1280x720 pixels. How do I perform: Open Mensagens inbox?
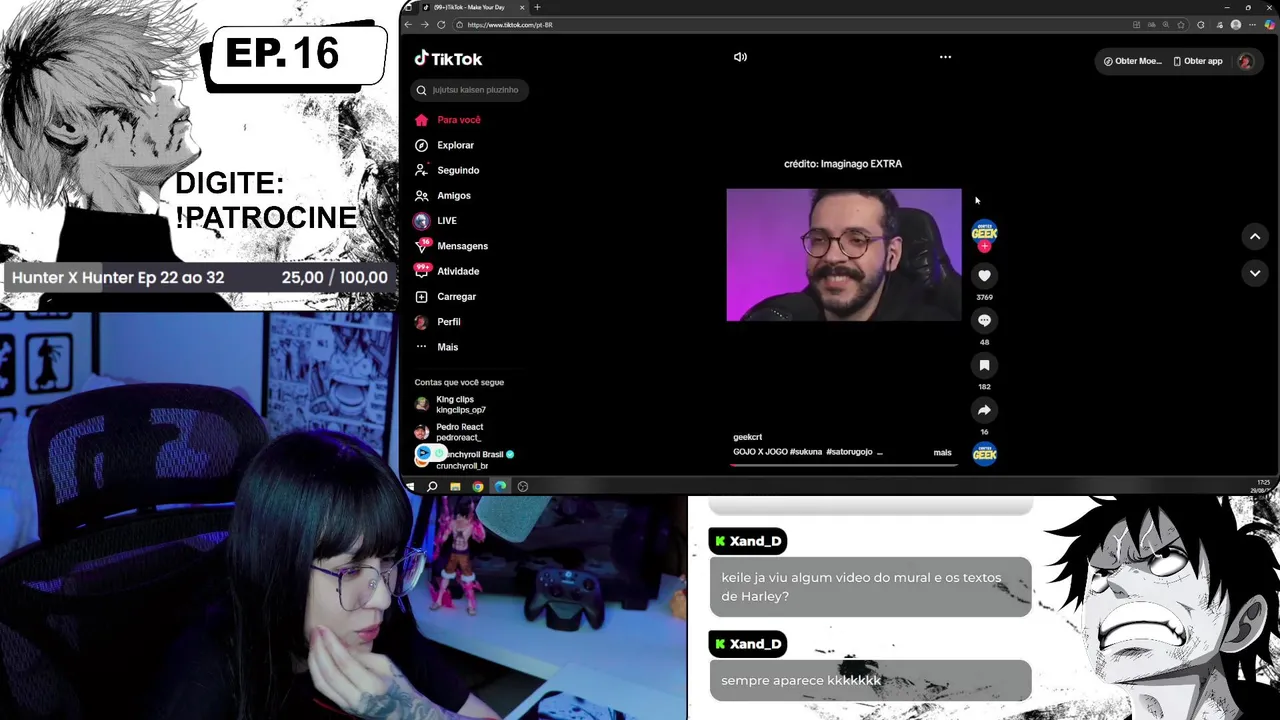(451, 246)
